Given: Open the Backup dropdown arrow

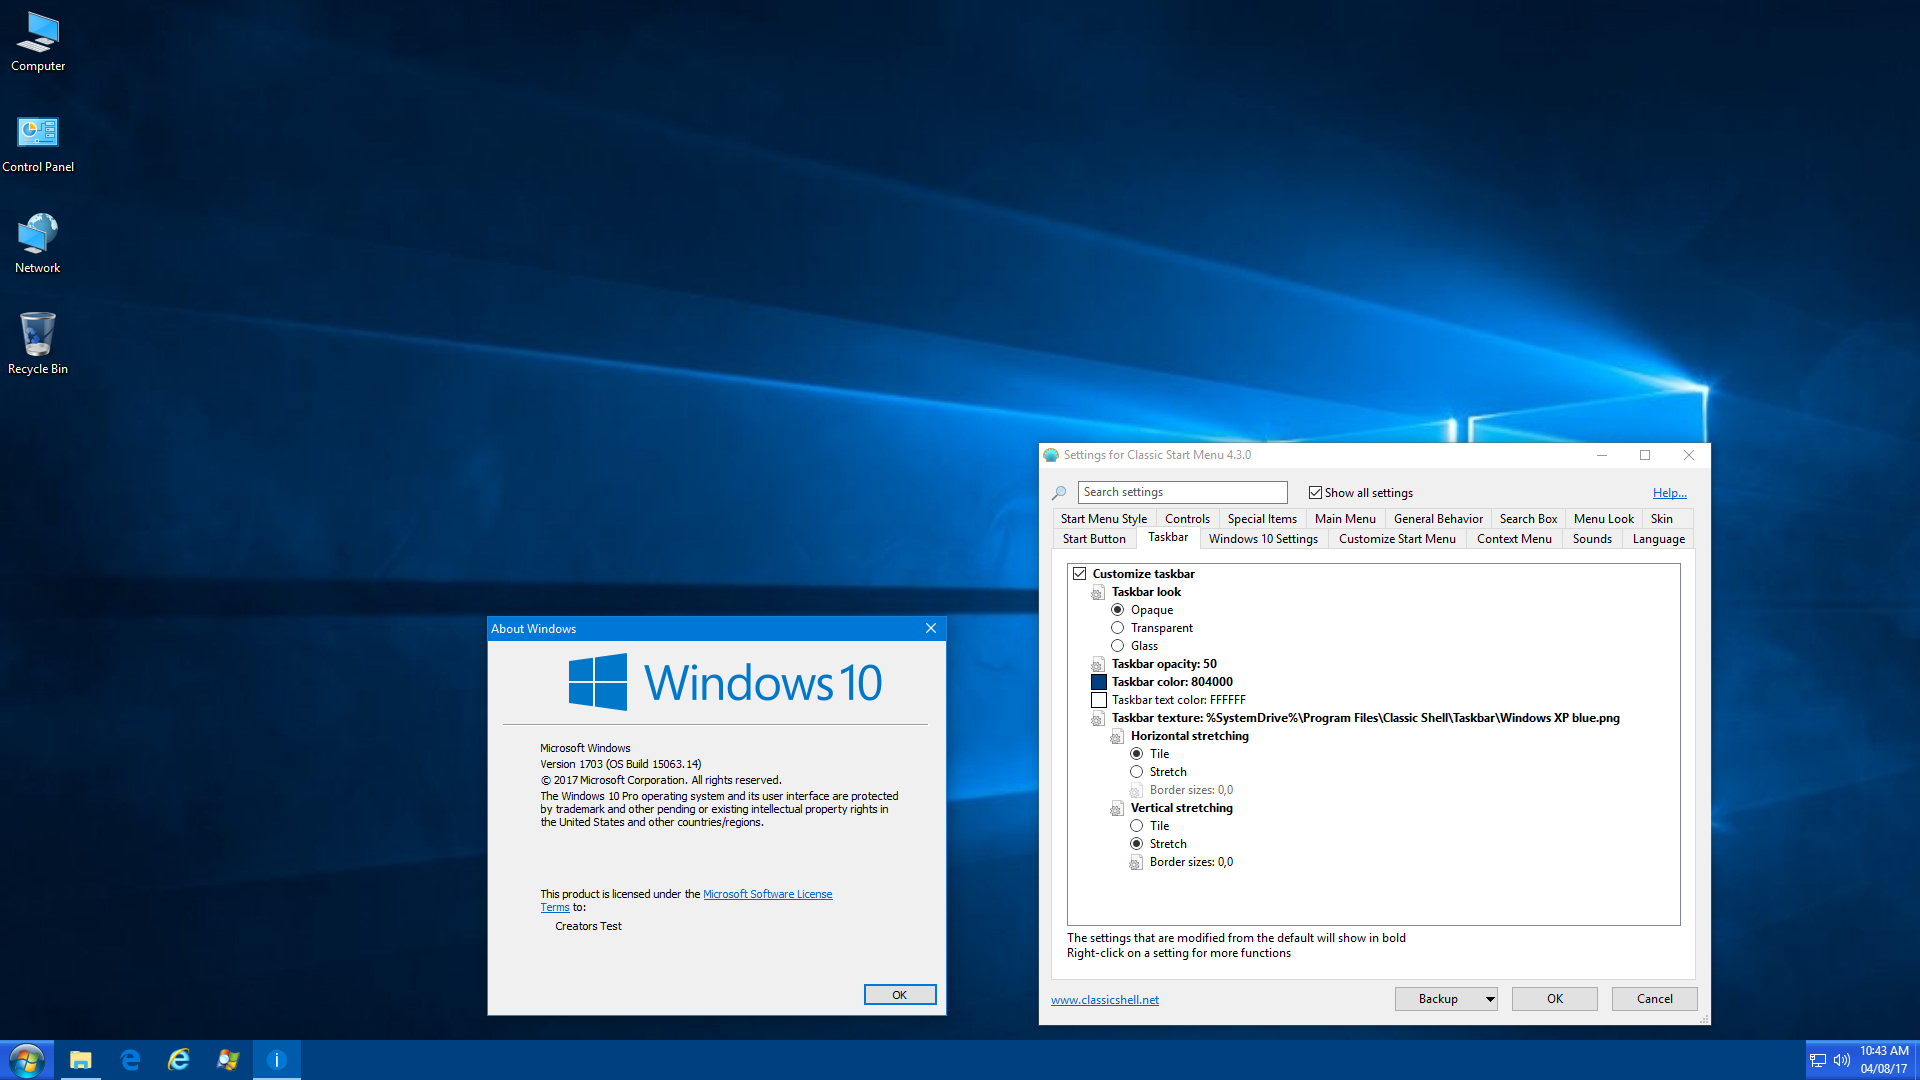Looking at the screenshot, I should click(1489, 999).
